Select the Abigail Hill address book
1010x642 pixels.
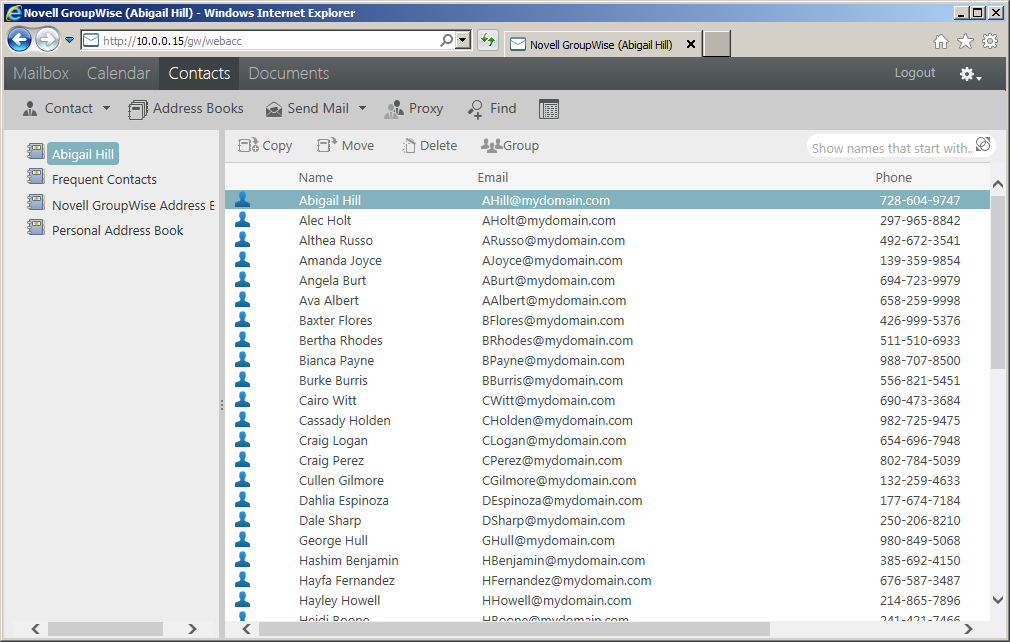(x=83, y=154)
